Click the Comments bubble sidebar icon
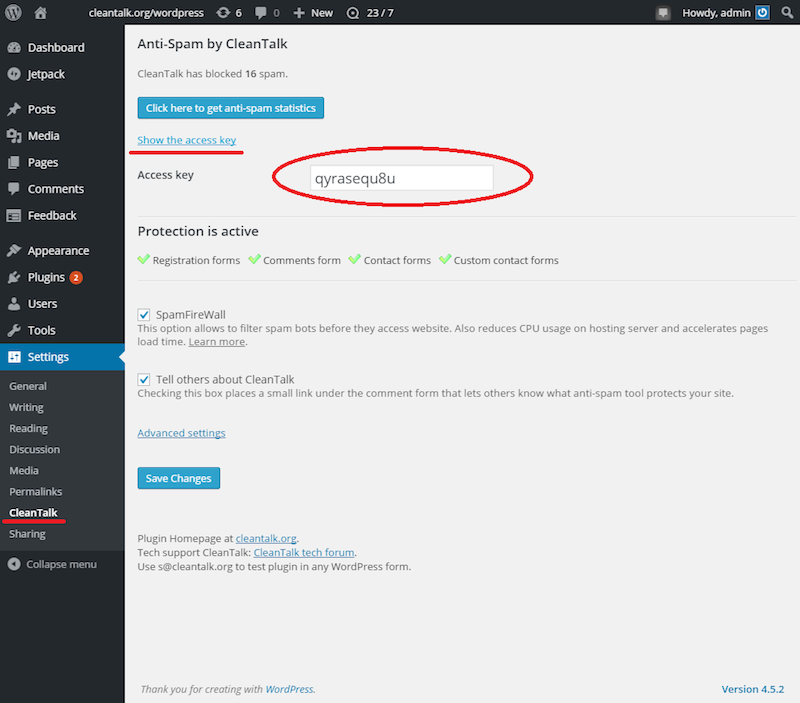The height and width of the screenshot is (703, 800). point(14,188)
